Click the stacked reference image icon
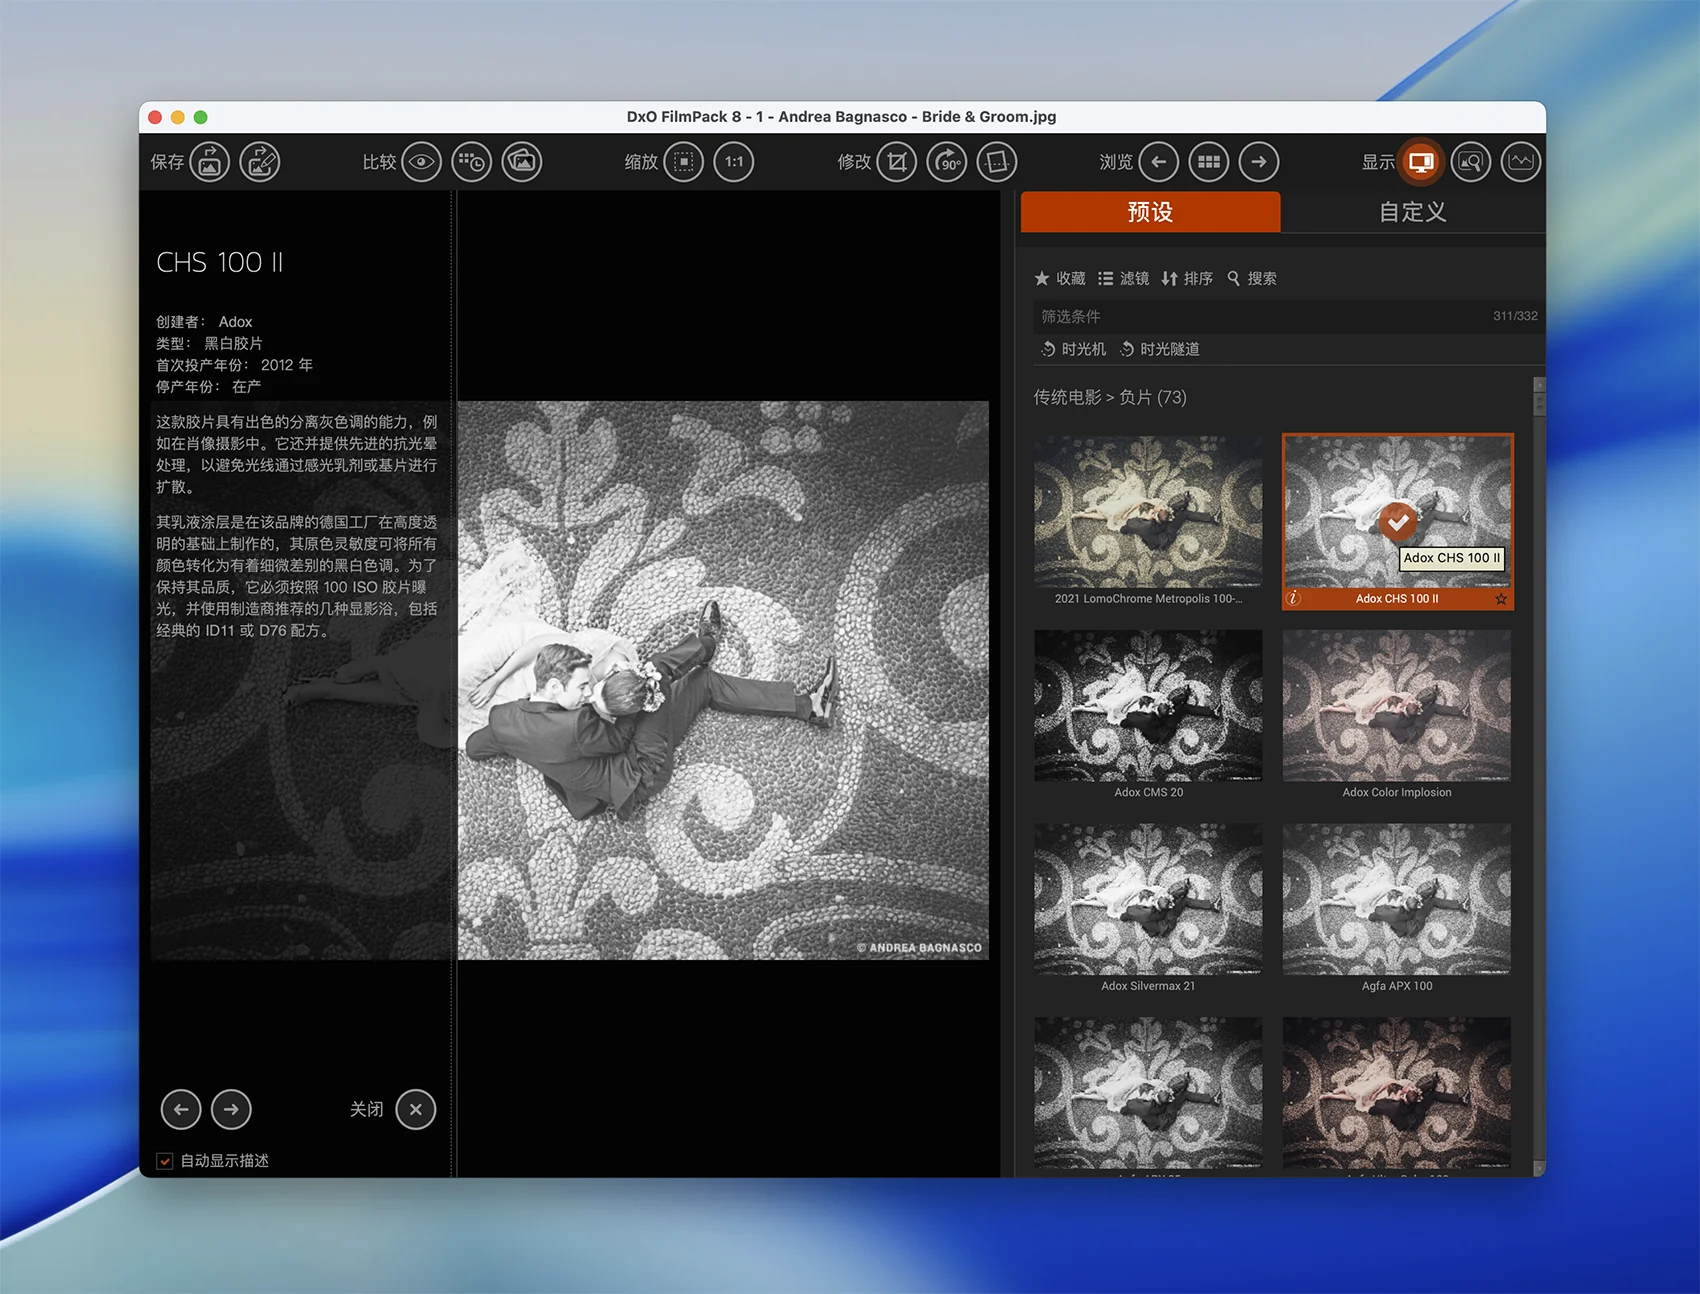Viewport: 1700px width, 1294px height. click(522, 162)
